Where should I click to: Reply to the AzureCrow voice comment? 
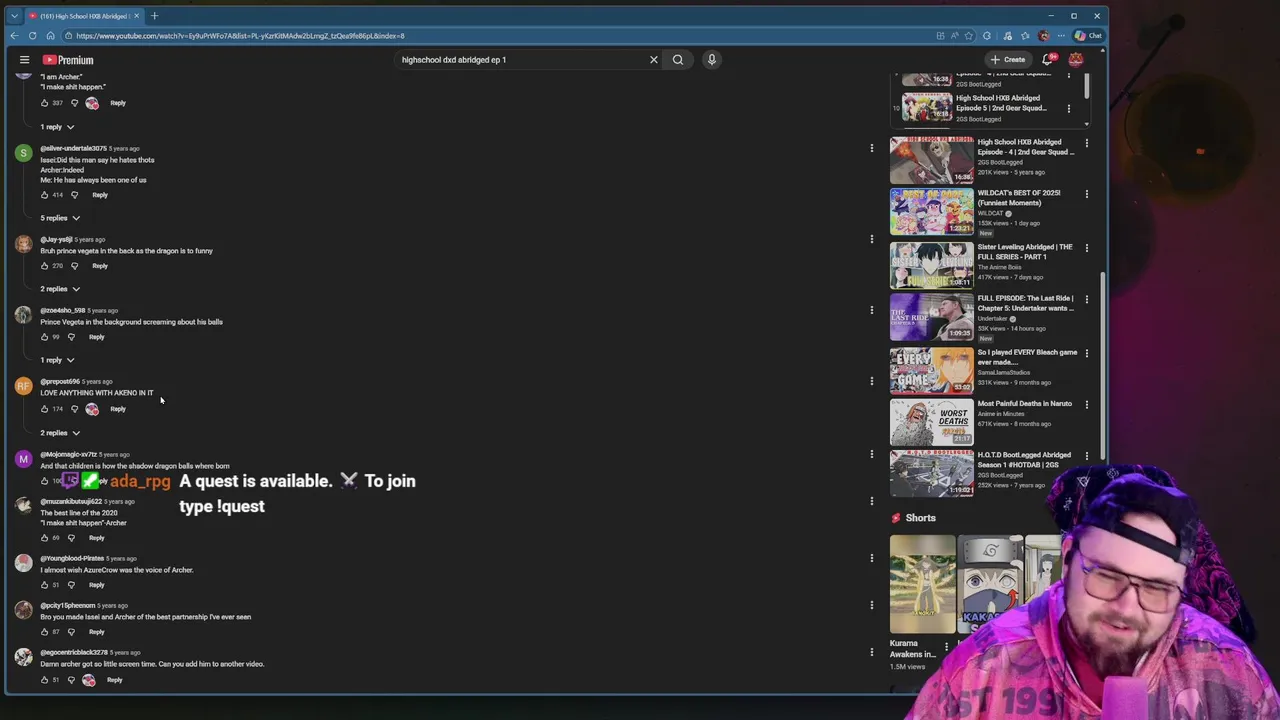click(97, 585)
